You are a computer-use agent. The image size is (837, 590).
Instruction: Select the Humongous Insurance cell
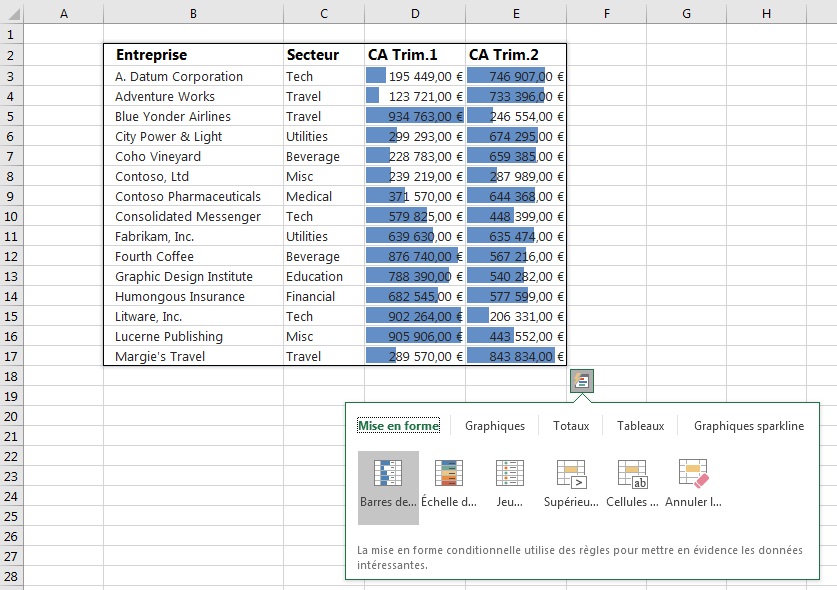click(193, 296)
